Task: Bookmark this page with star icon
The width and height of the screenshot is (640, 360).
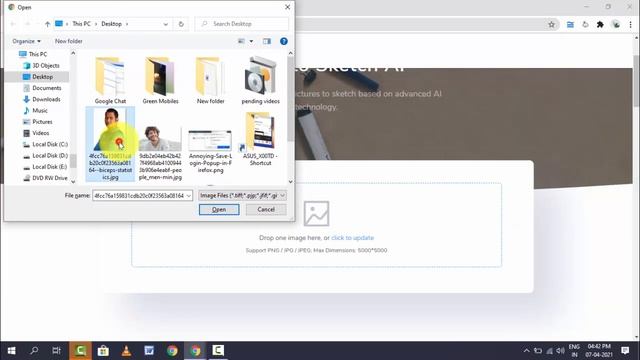Action: tap(551, 24)
